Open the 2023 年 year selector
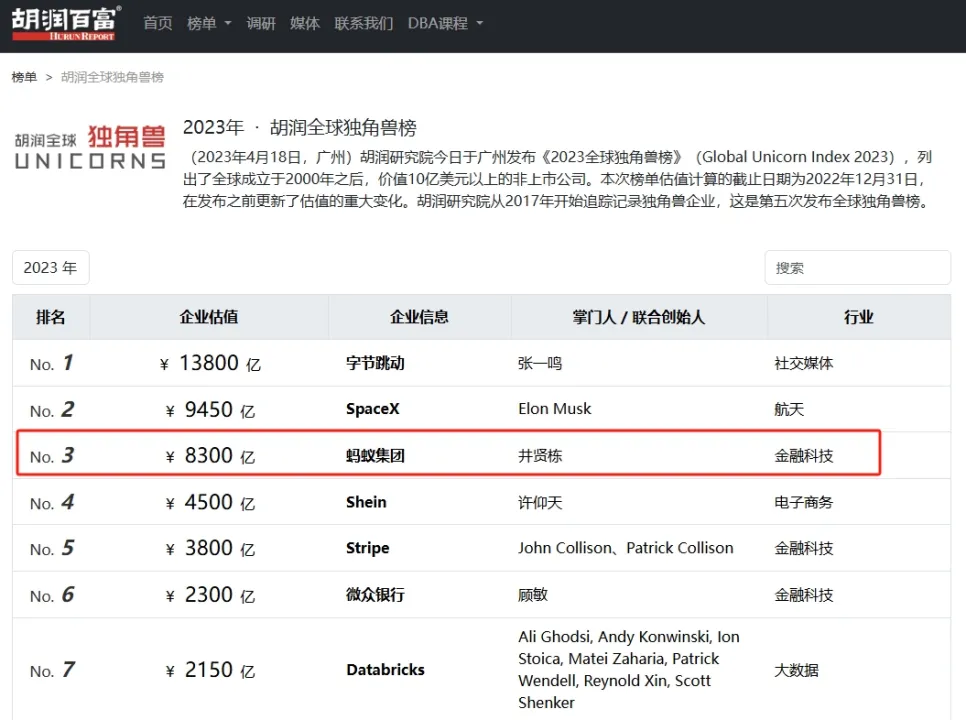 coord(50,268)
